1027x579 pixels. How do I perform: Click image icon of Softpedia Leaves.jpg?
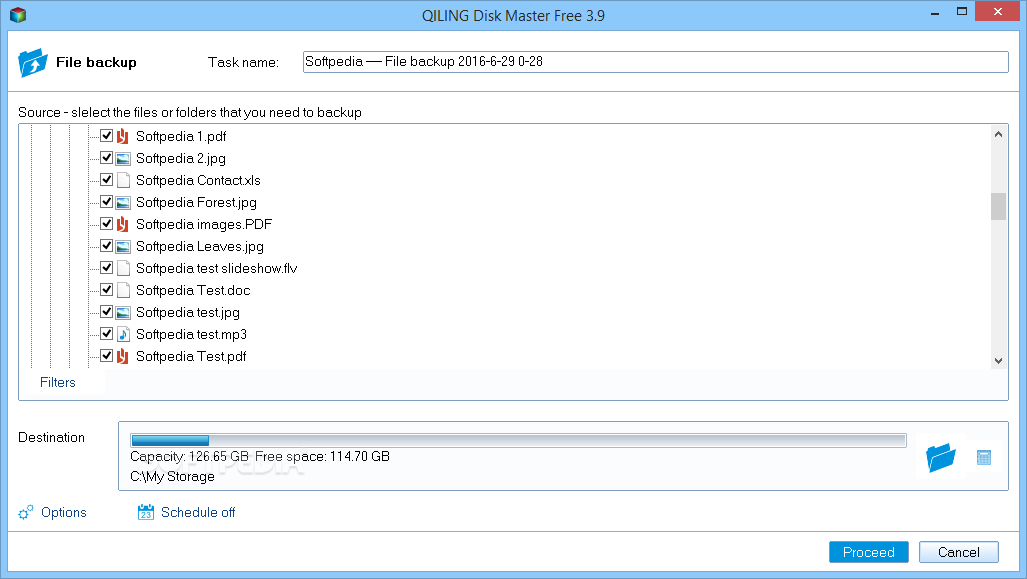[122, 246]
